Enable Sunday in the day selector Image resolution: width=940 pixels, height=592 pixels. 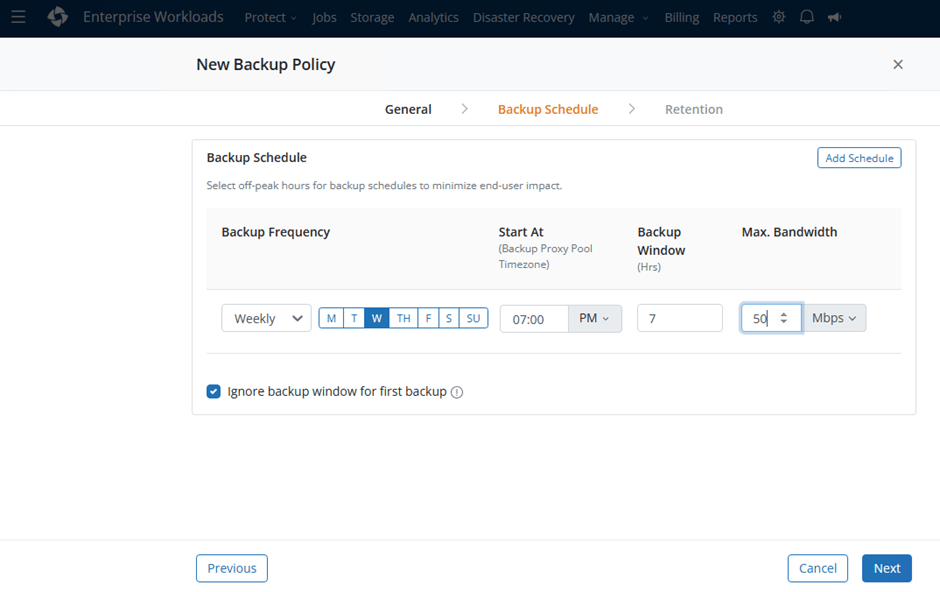pyautogui.click(x=473, y=318)
